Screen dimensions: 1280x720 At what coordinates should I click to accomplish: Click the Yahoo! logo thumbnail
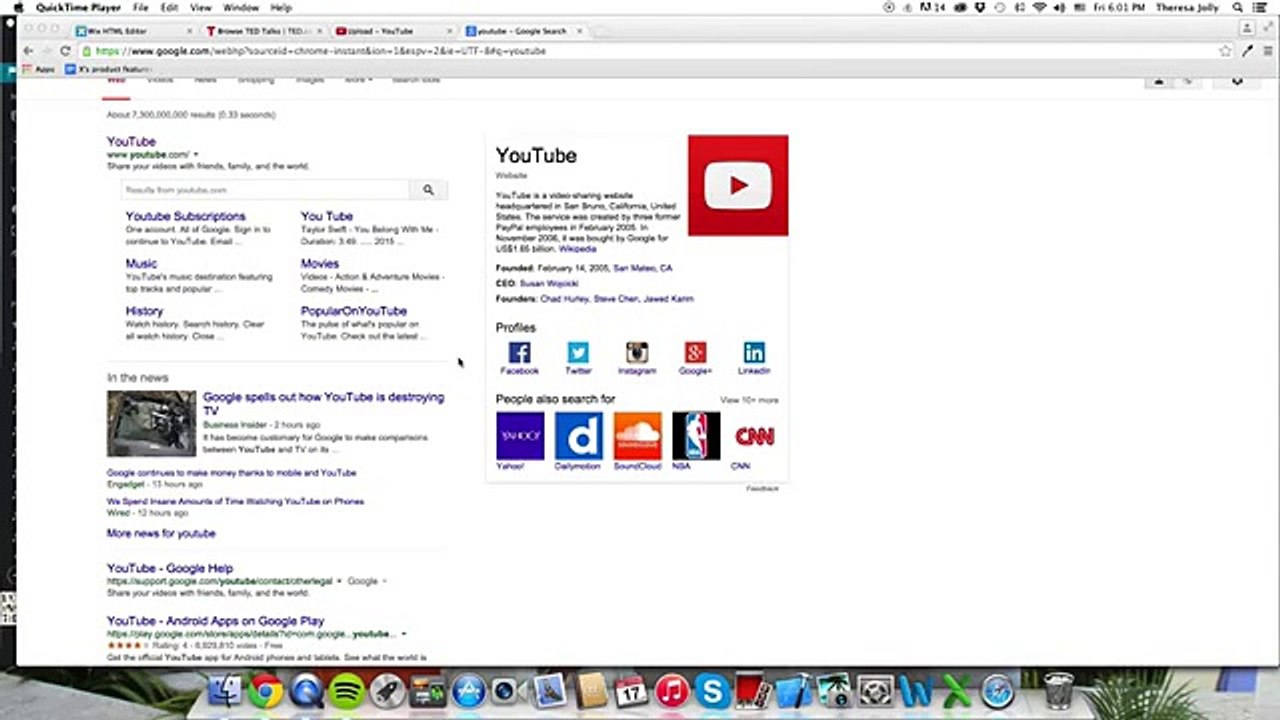click(x=520, y=436)
